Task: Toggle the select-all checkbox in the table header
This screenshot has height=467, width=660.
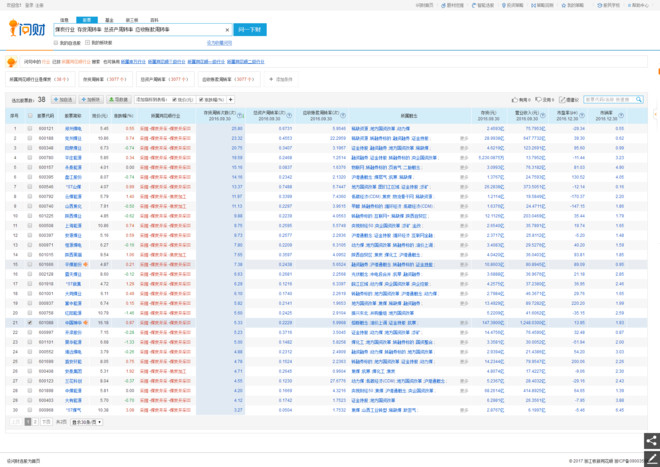Action: point(30,116)
